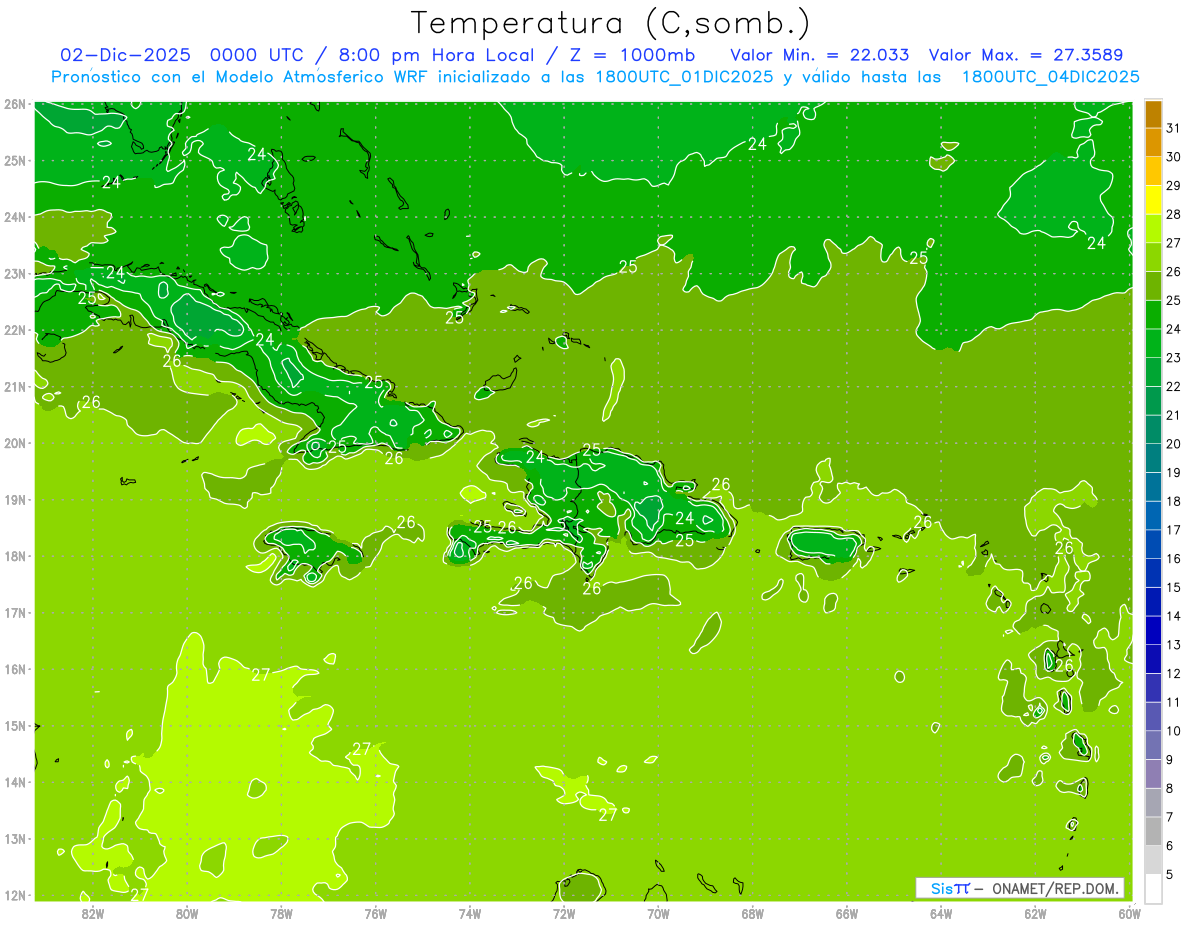Click color bar label "17"

1173,530
